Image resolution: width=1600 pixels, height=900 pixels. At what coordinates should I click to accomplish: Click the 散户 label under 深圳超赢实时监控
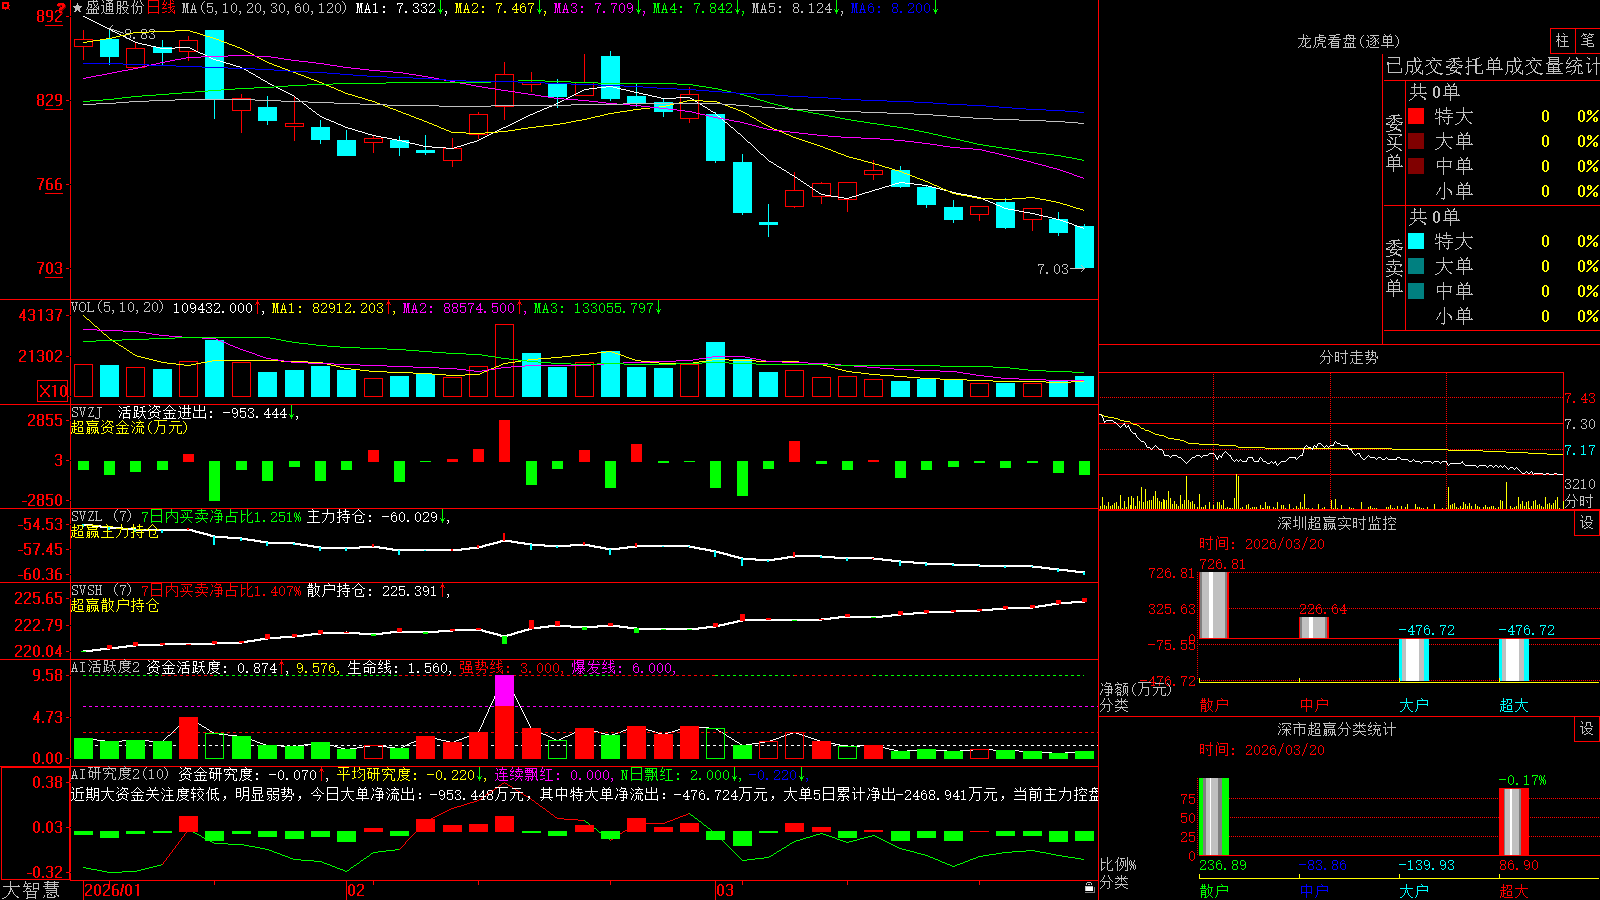click(1213, 705)
